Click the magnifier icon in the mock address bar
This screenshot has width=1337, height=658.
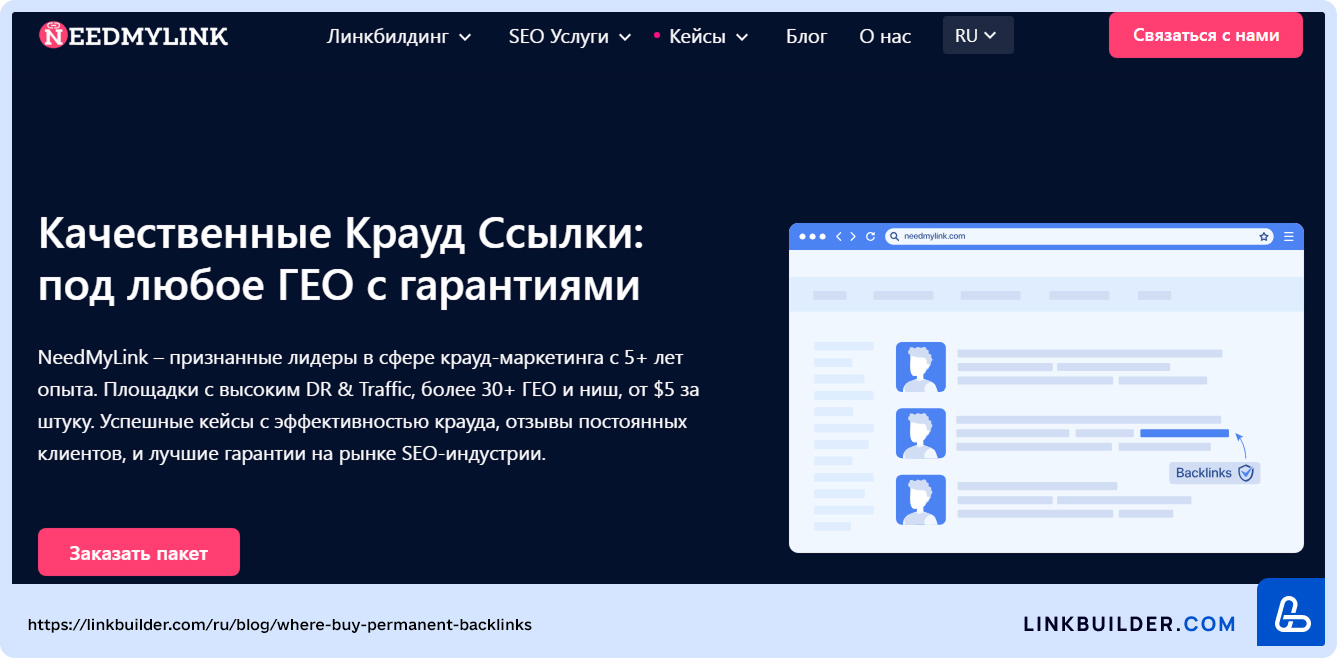coord(894,237)
